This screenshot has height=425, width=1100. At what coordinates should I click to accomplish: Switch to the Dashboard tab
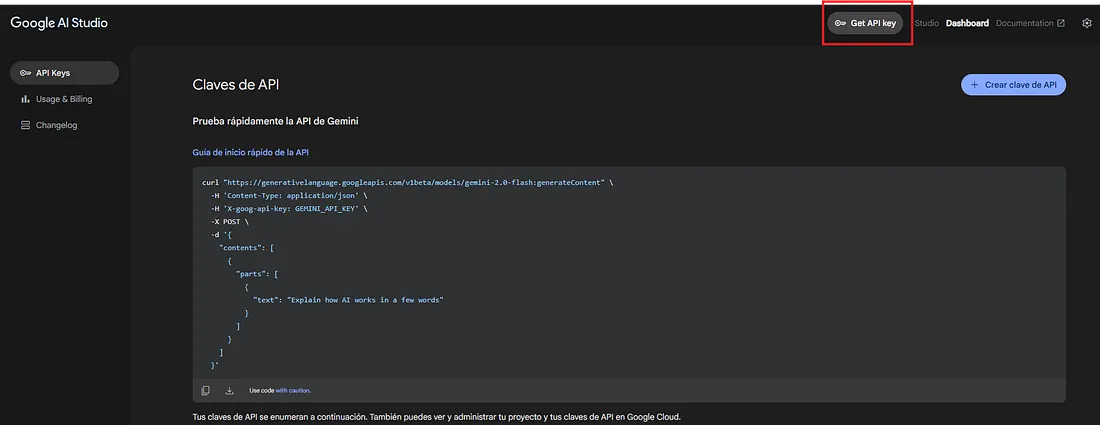click(x=967, y=23)
